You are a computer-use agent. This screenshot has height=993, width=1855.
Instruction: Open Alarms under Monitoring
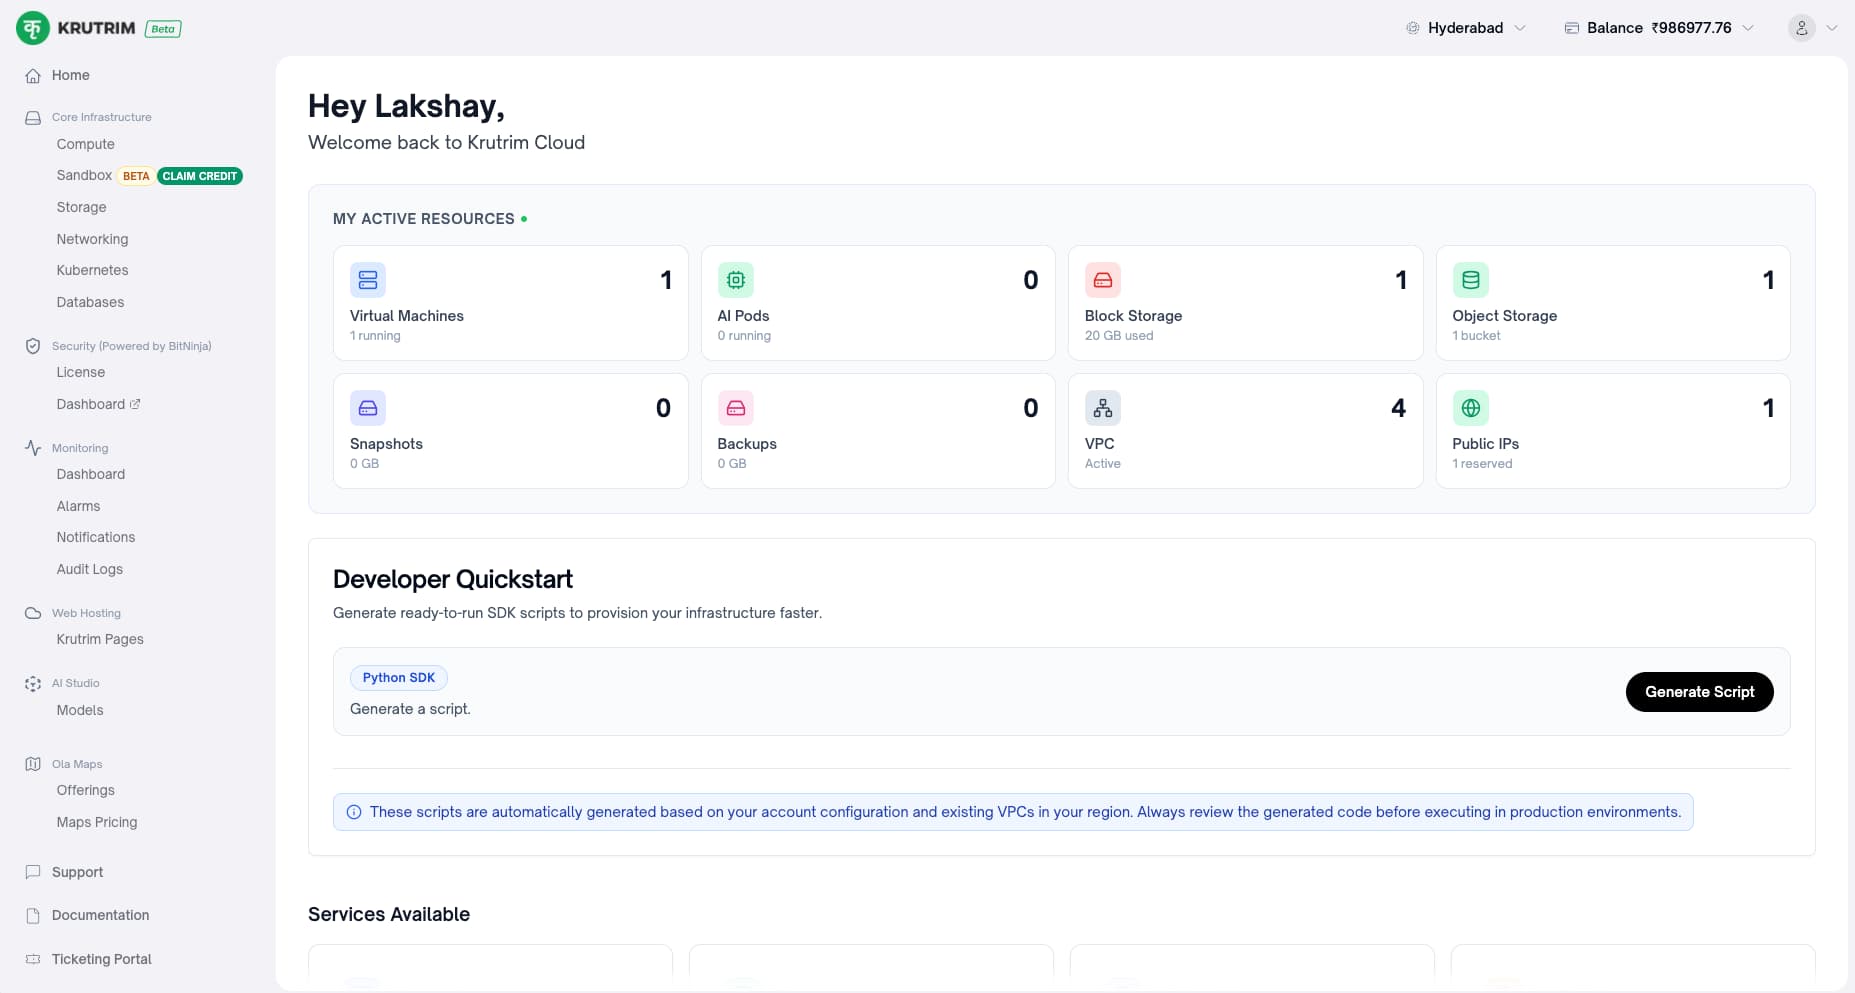[x=79, y=506]
